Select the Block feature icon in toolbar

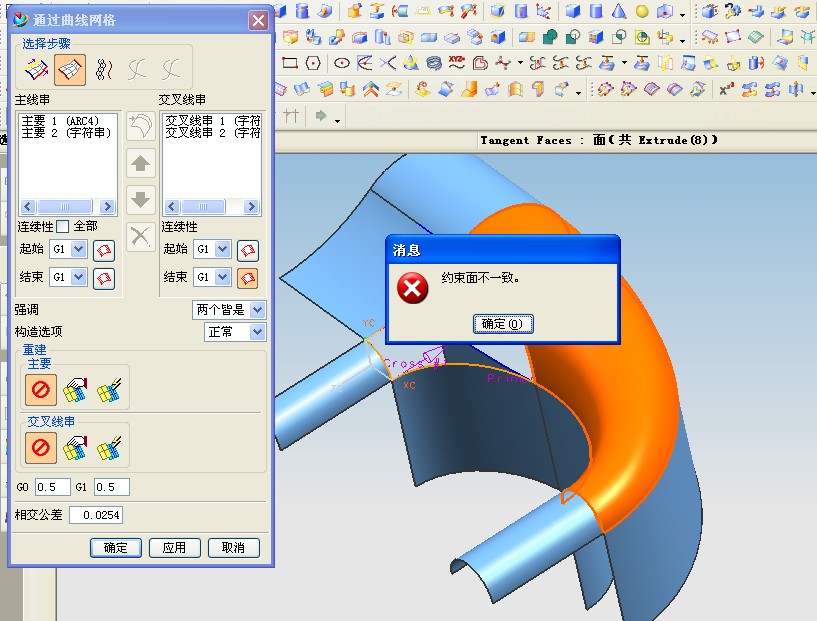pyautogui.click(x=573, y=10)
